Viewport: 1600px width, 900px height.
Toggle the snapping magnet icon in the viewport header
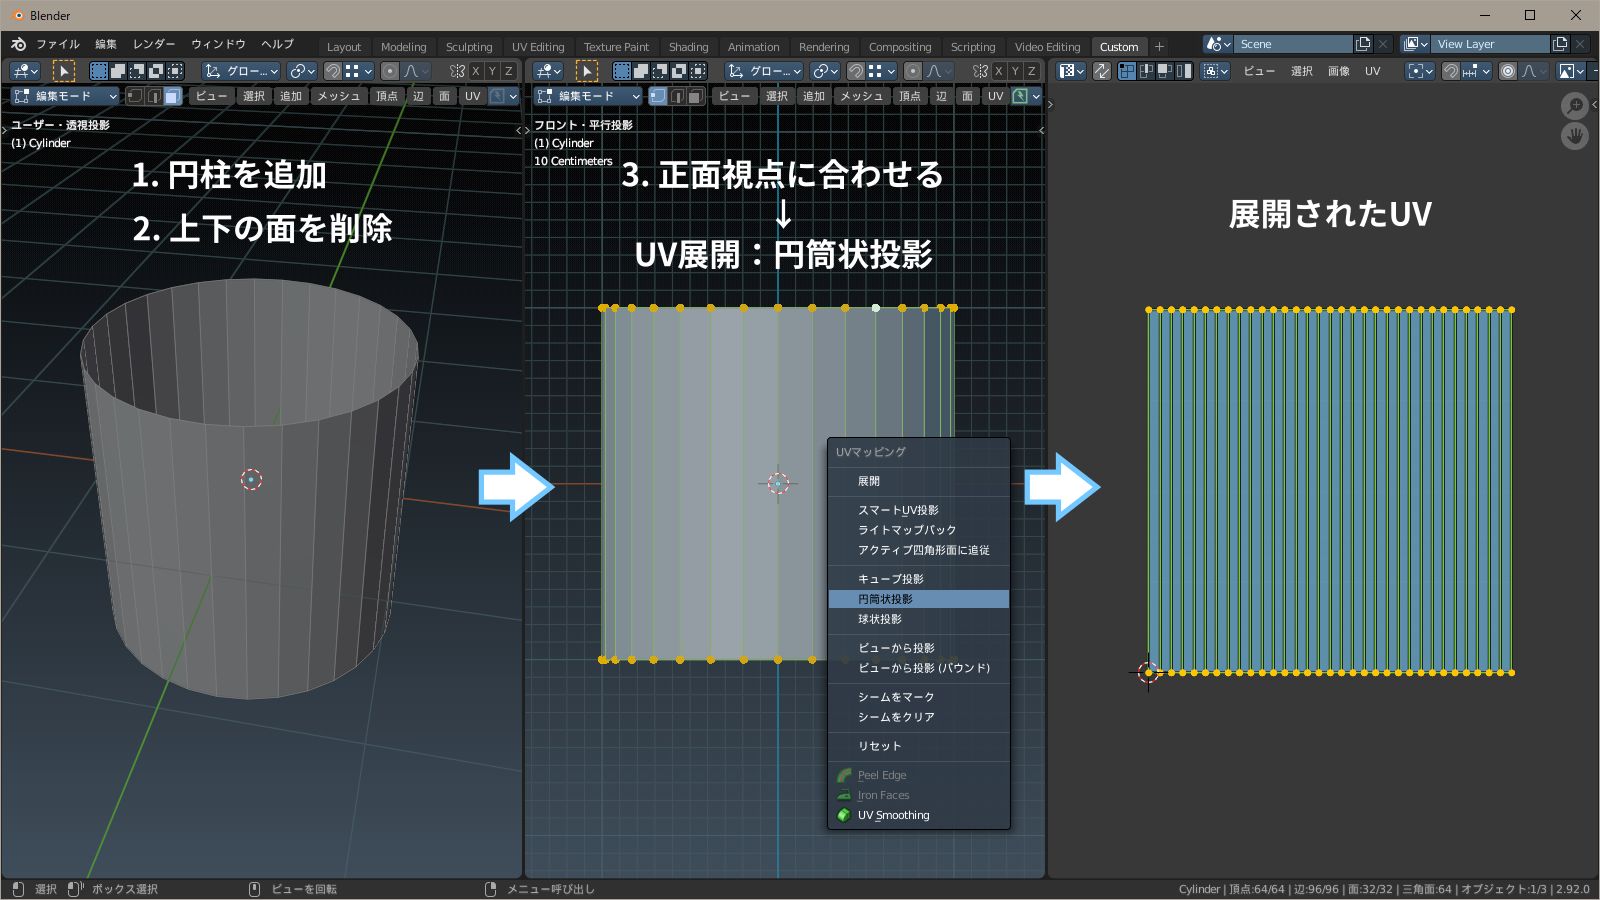[x=335, y=70]
